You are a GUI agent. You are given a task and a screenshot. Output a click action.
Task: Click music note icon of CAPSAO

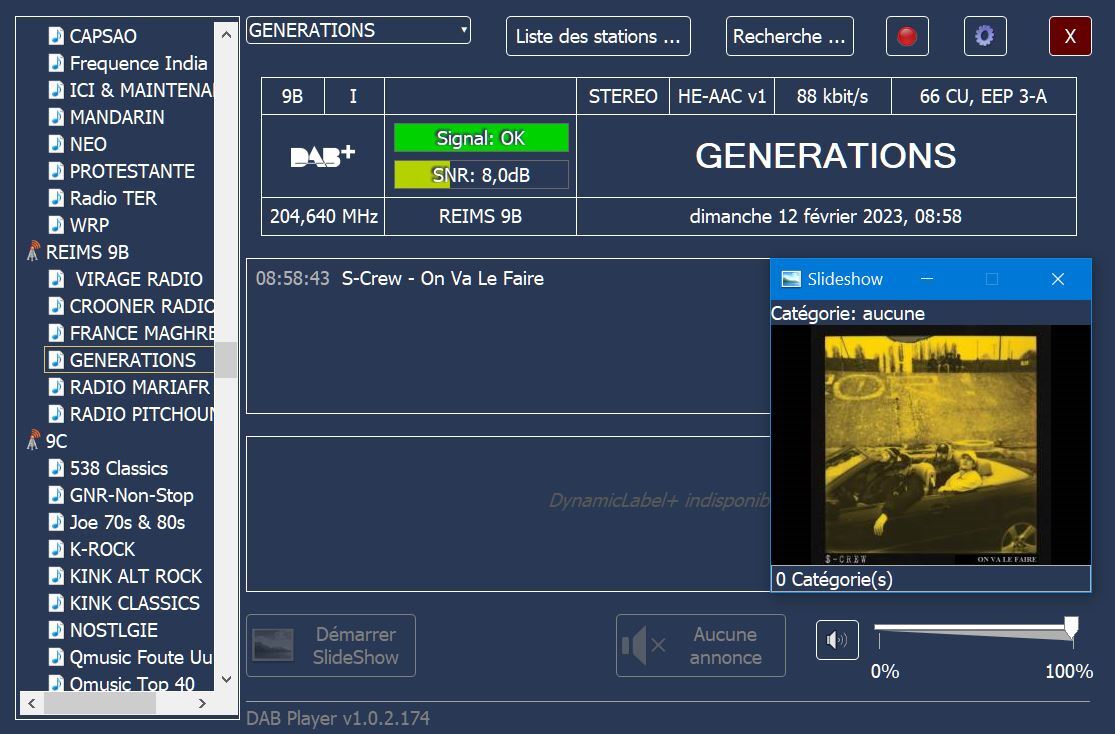pos(56,36)
